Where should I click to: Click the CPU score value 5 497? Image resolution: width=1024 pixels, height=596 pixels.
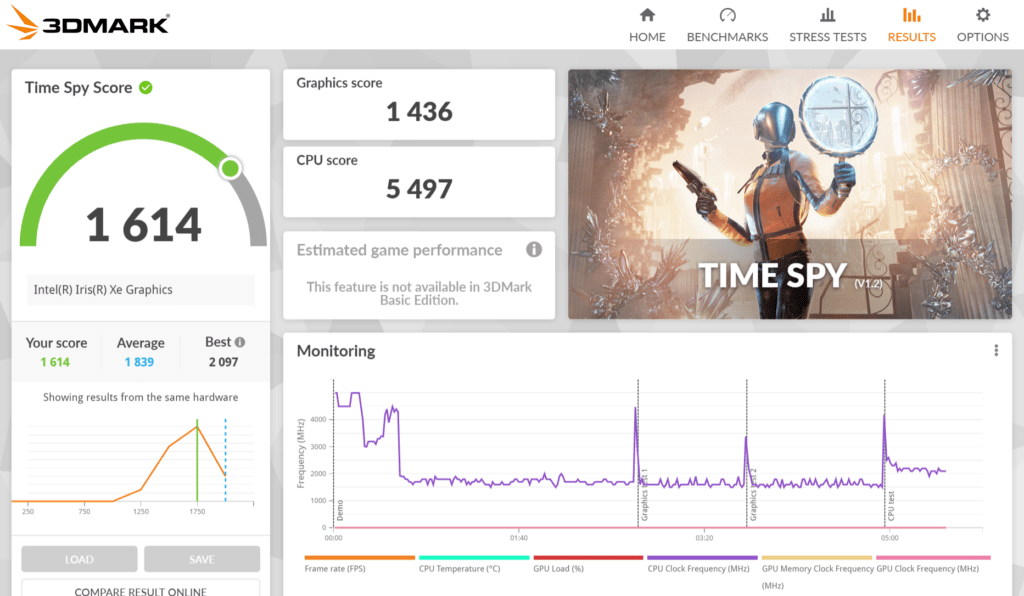click(419, 189)
